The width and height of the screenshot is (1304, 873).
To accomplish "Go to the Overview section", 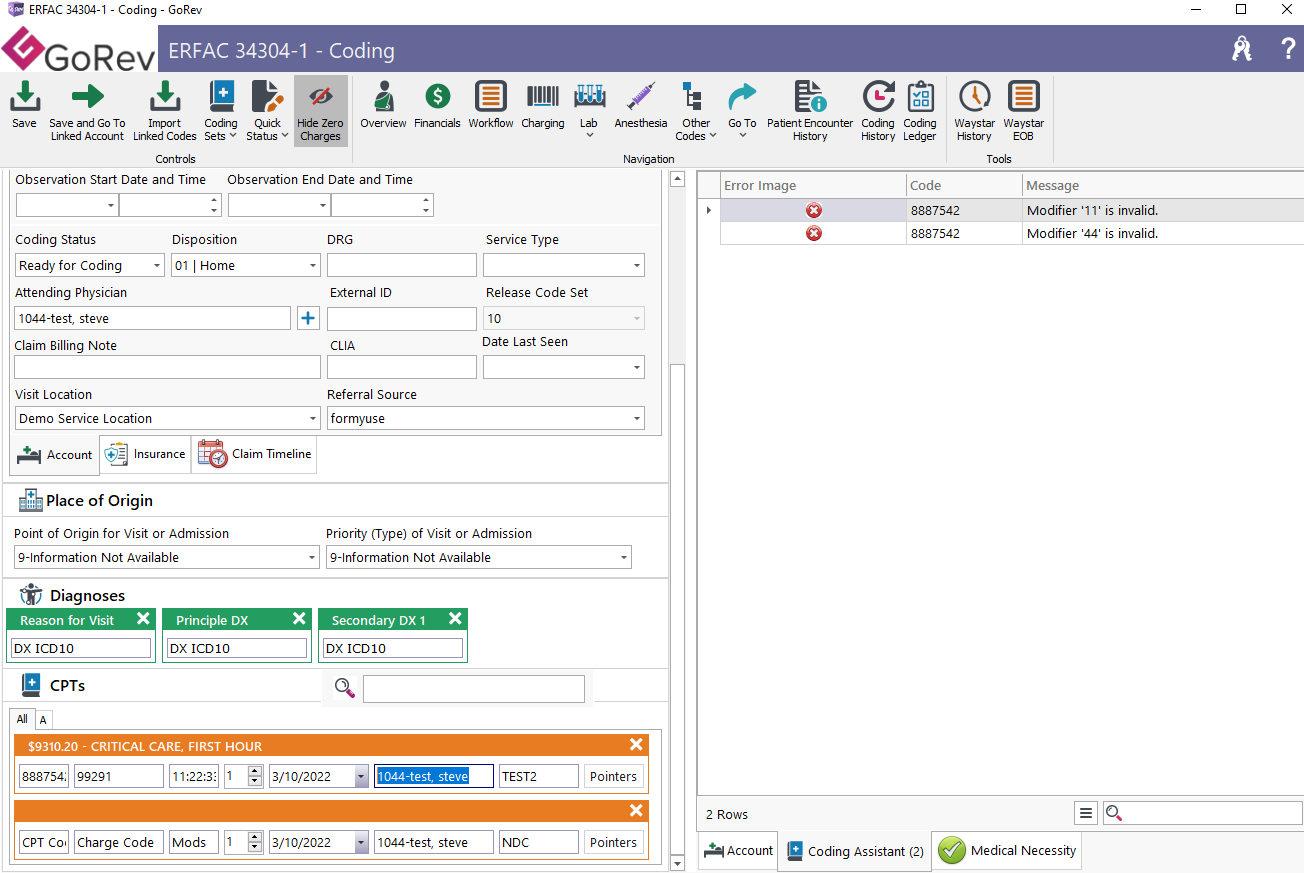I will [383, 105].
